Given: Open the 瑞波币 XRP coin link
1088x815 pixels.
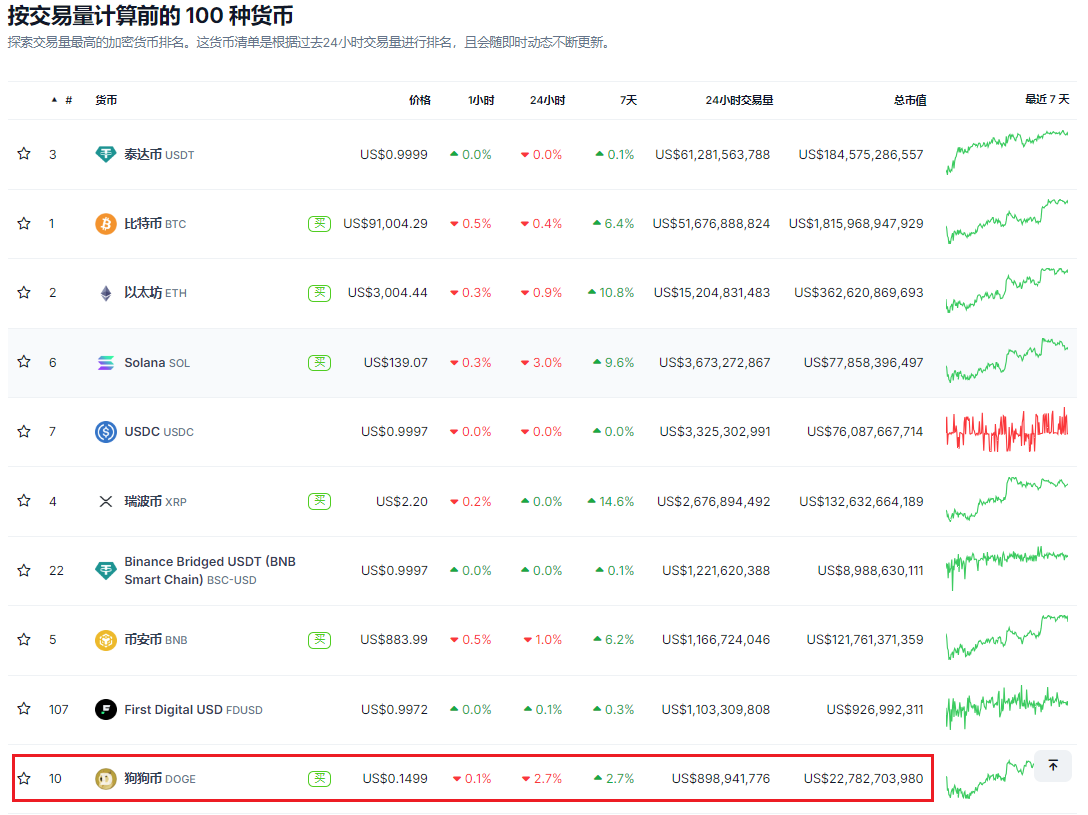Looking at the screenshot, I should (x=155, y=501).
